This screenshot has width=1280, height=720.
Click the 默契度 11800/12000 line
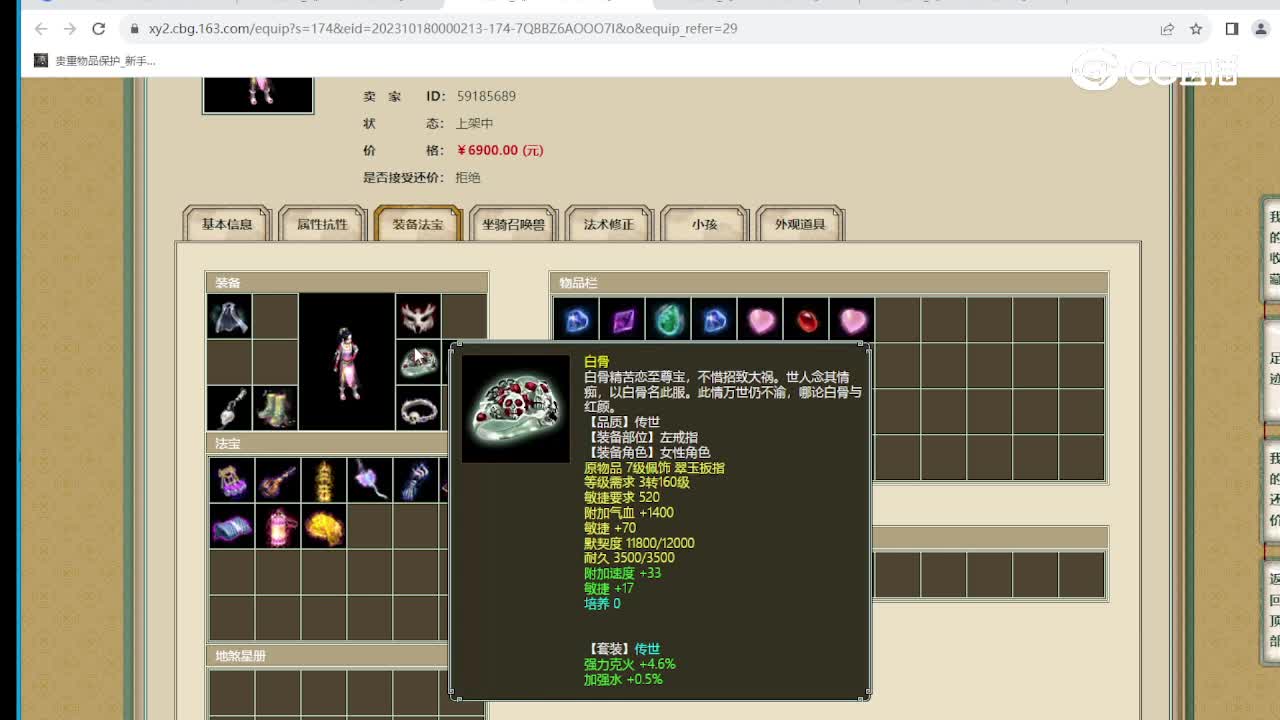click(x=639, y=543)
